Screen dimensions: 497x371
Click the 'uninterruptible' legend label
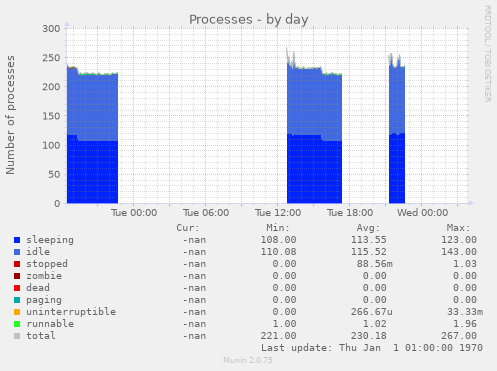click(71, 312)
